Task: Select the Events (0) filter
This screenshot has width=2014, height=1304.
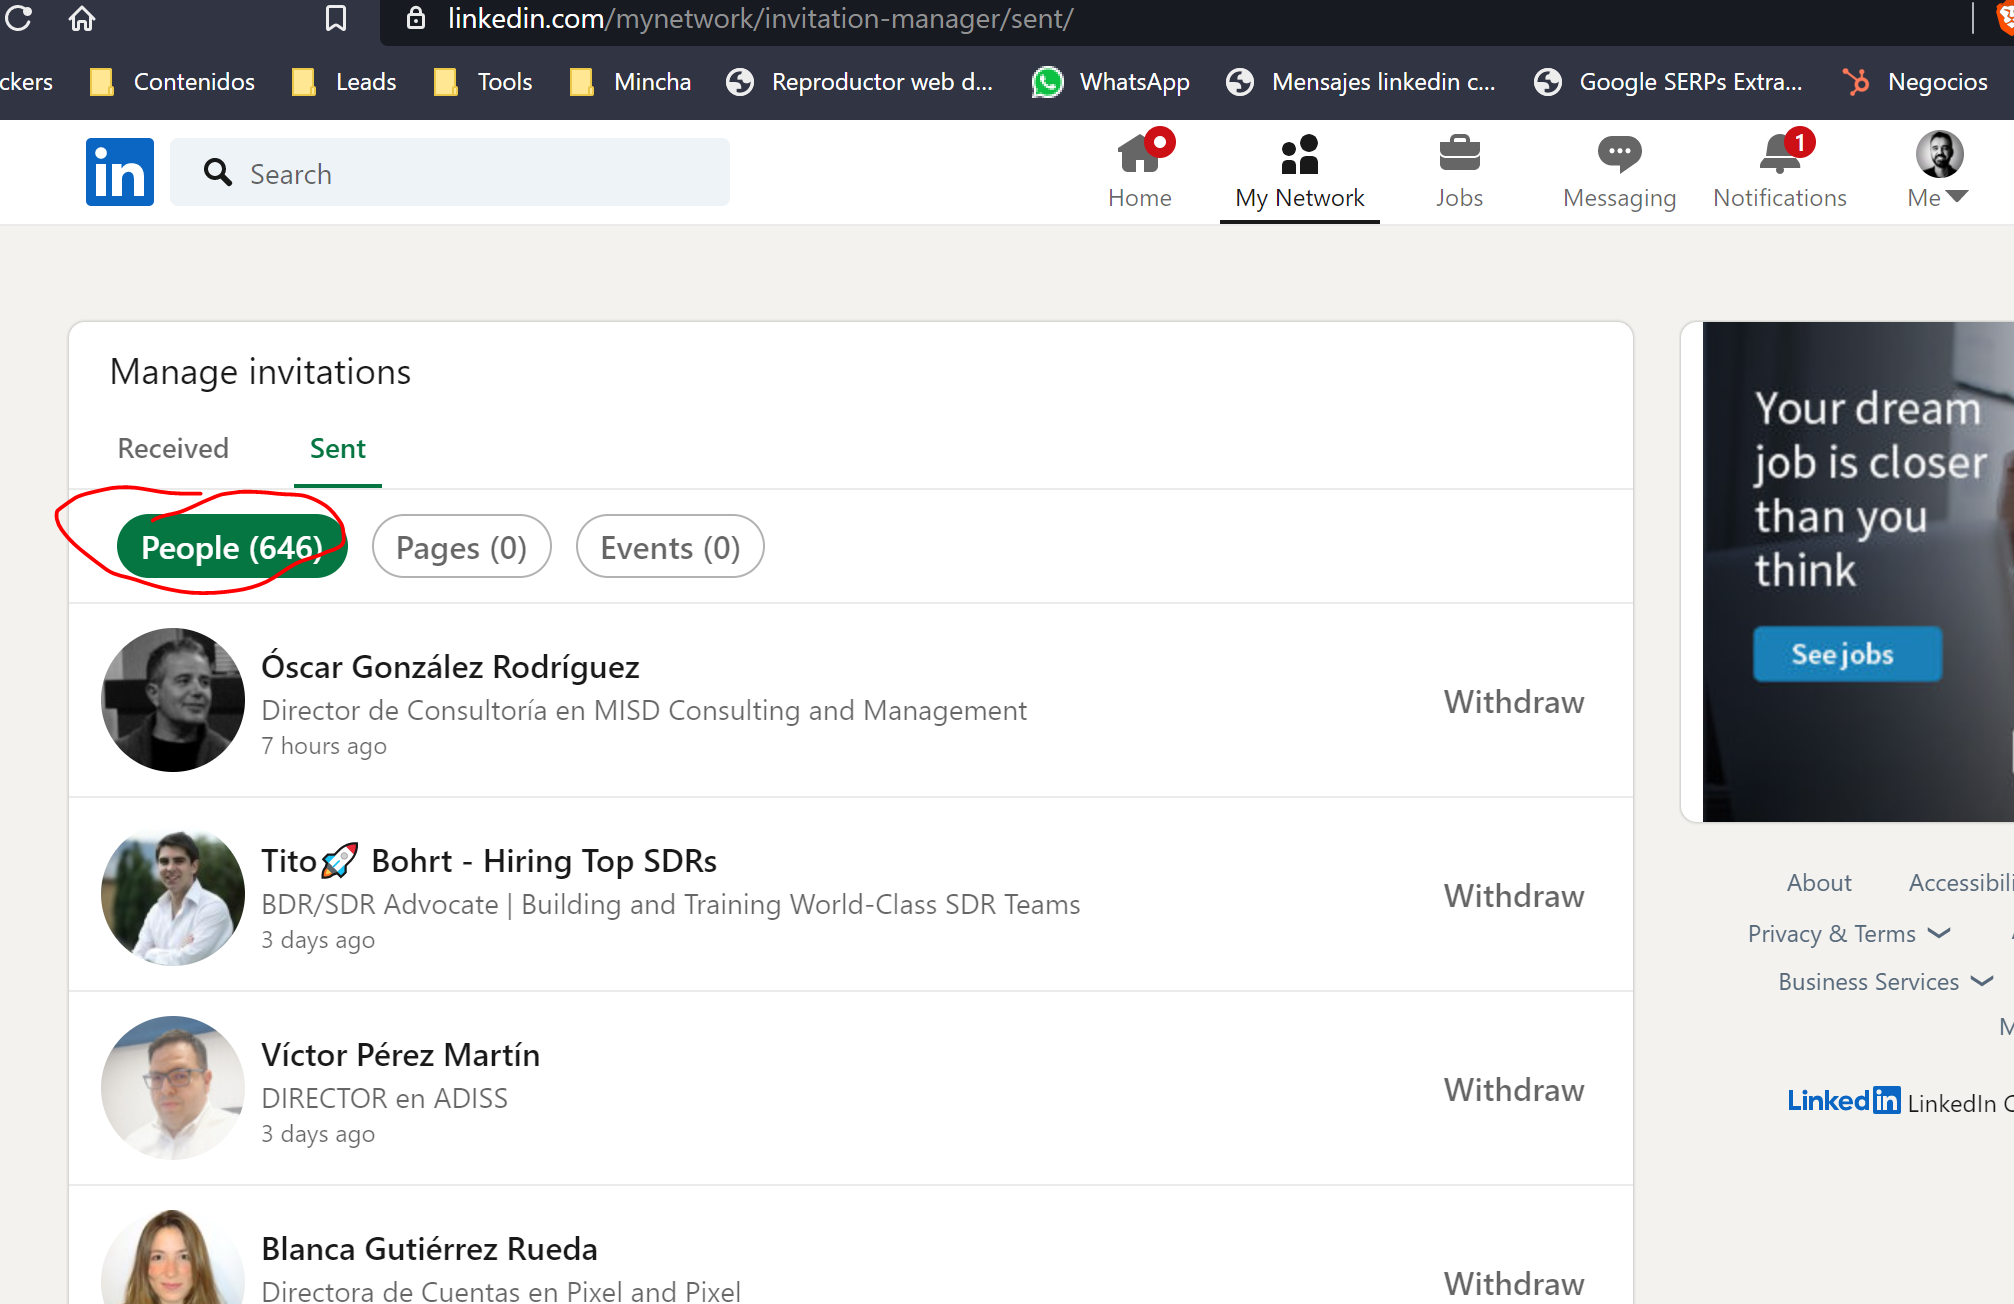Action: (x=670, y=547)
